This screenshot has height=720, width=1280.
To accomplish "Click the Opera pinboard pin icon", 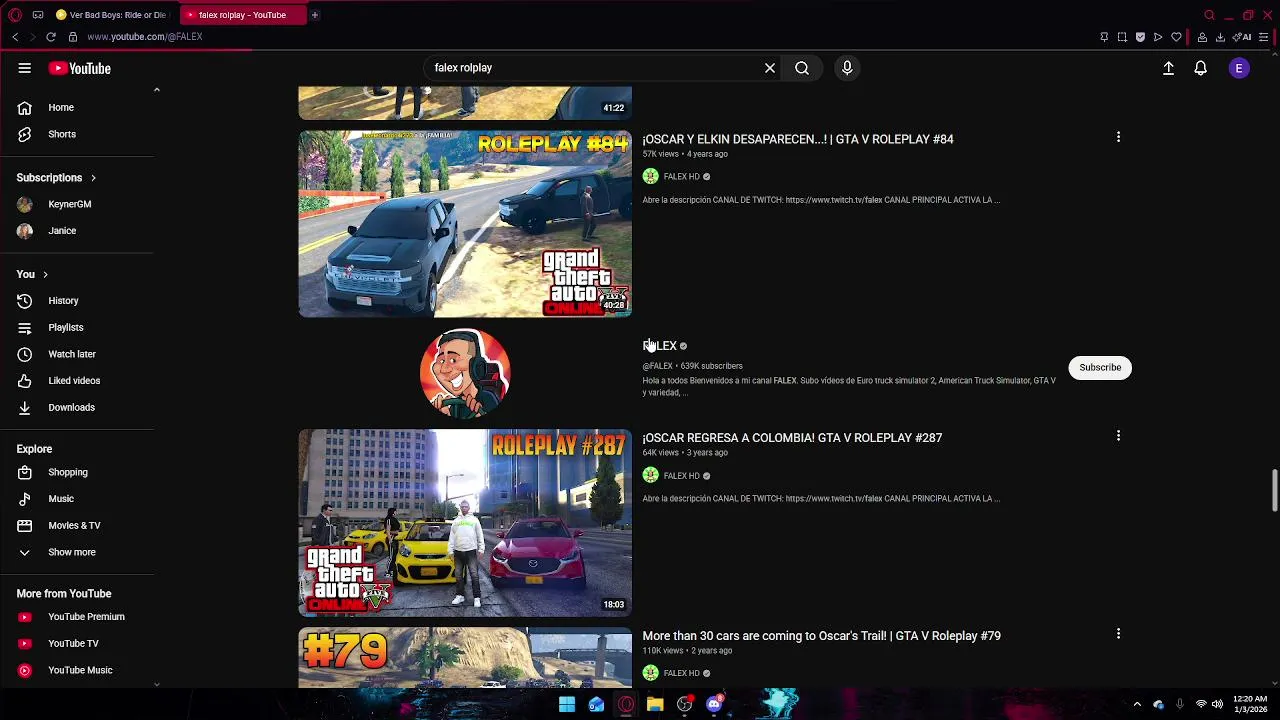I will pyautogui.click(x=1104, y=37).
